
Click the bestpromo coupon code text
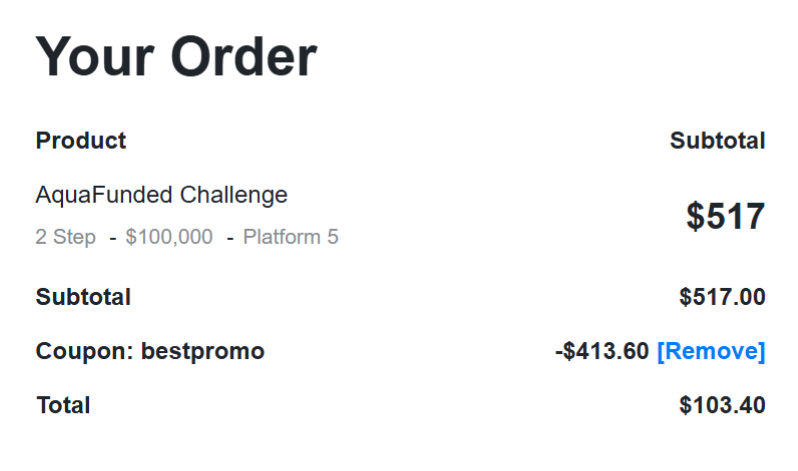point(203,351)
